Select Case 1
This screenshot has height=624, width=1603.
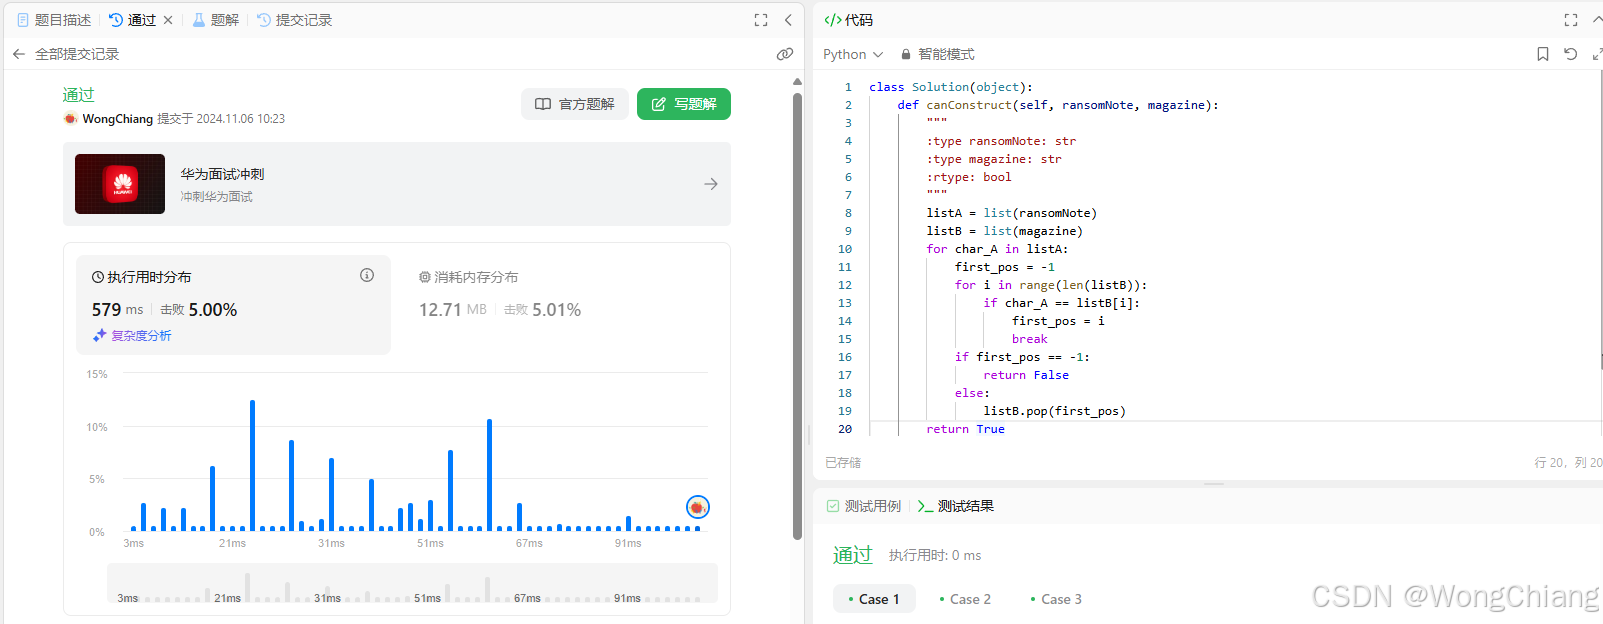click(x=874, y=599)
